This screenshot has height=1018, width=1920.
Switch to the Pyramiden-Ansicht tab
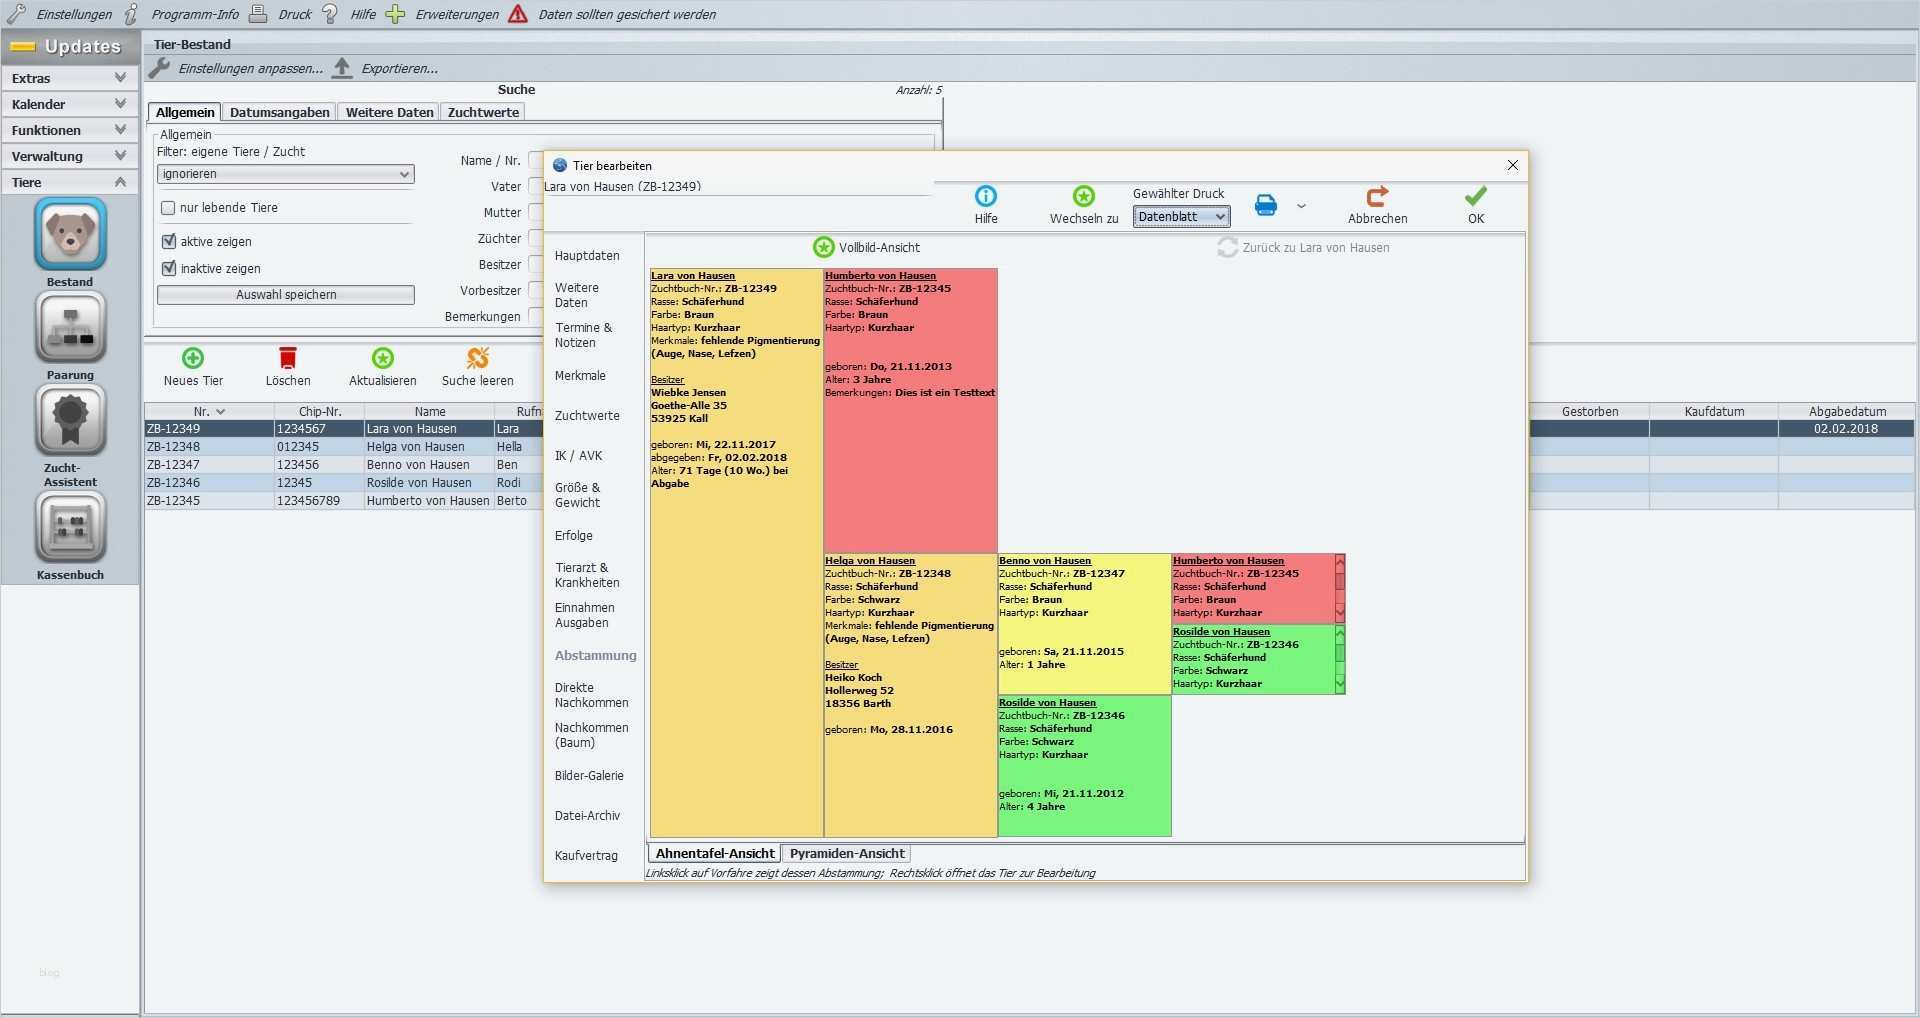[x=847, y=854]
